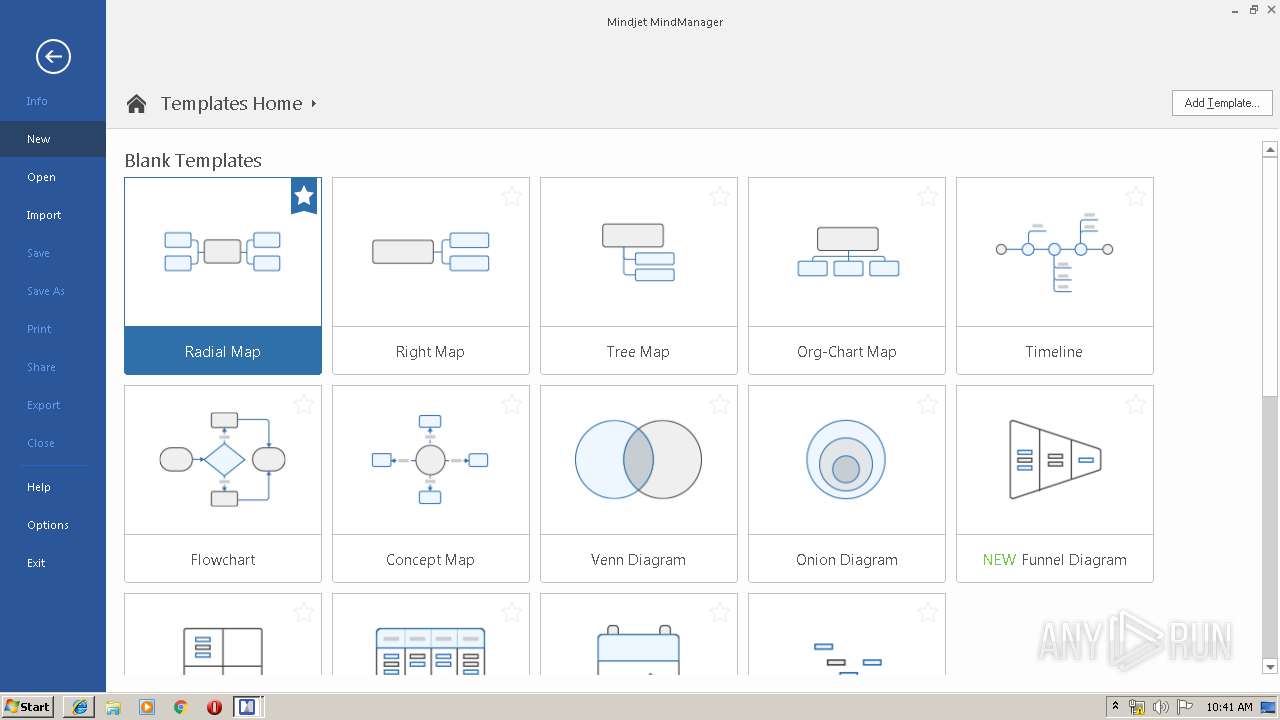Launch Chrome from the taskbar
The image size is (1280, 720).
180,707
